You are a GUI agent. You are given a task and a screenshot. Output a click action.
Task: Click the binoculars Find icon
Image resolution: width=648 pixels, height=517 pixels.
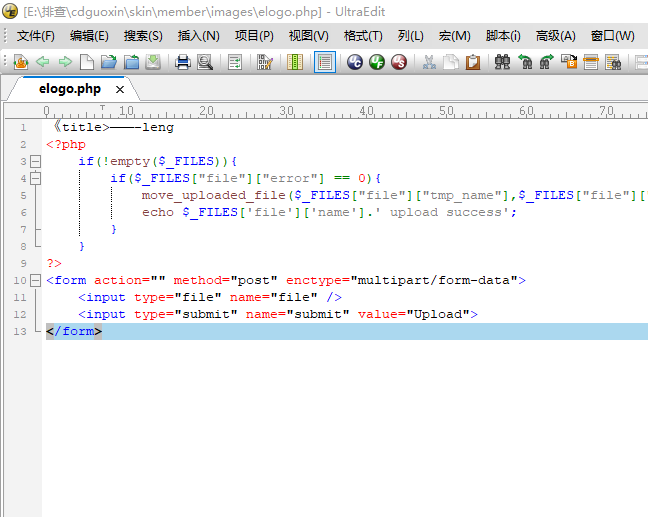coord(502,62)
